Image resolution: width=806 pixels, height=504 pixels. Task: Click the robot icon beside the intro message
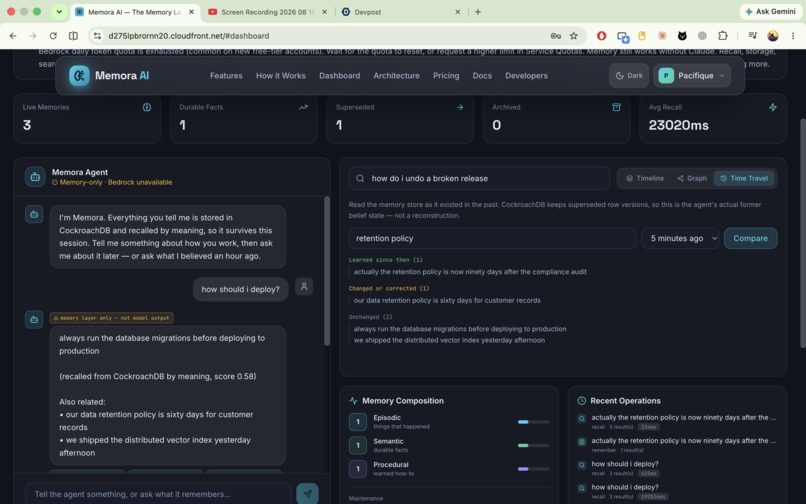(x=34, y=214)
